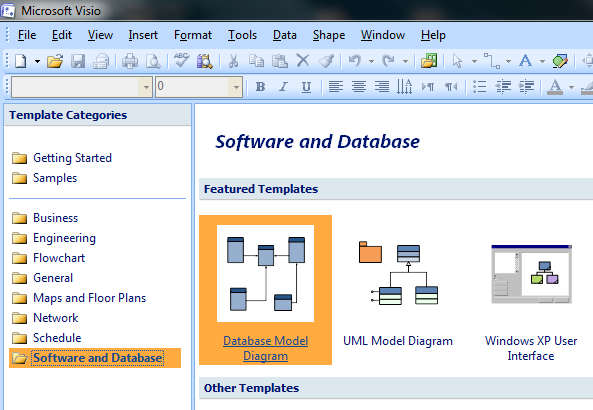Click the New document icon
Image resolution: width=593 pixels, height=410 pixels.
click(x=21, y=61)
